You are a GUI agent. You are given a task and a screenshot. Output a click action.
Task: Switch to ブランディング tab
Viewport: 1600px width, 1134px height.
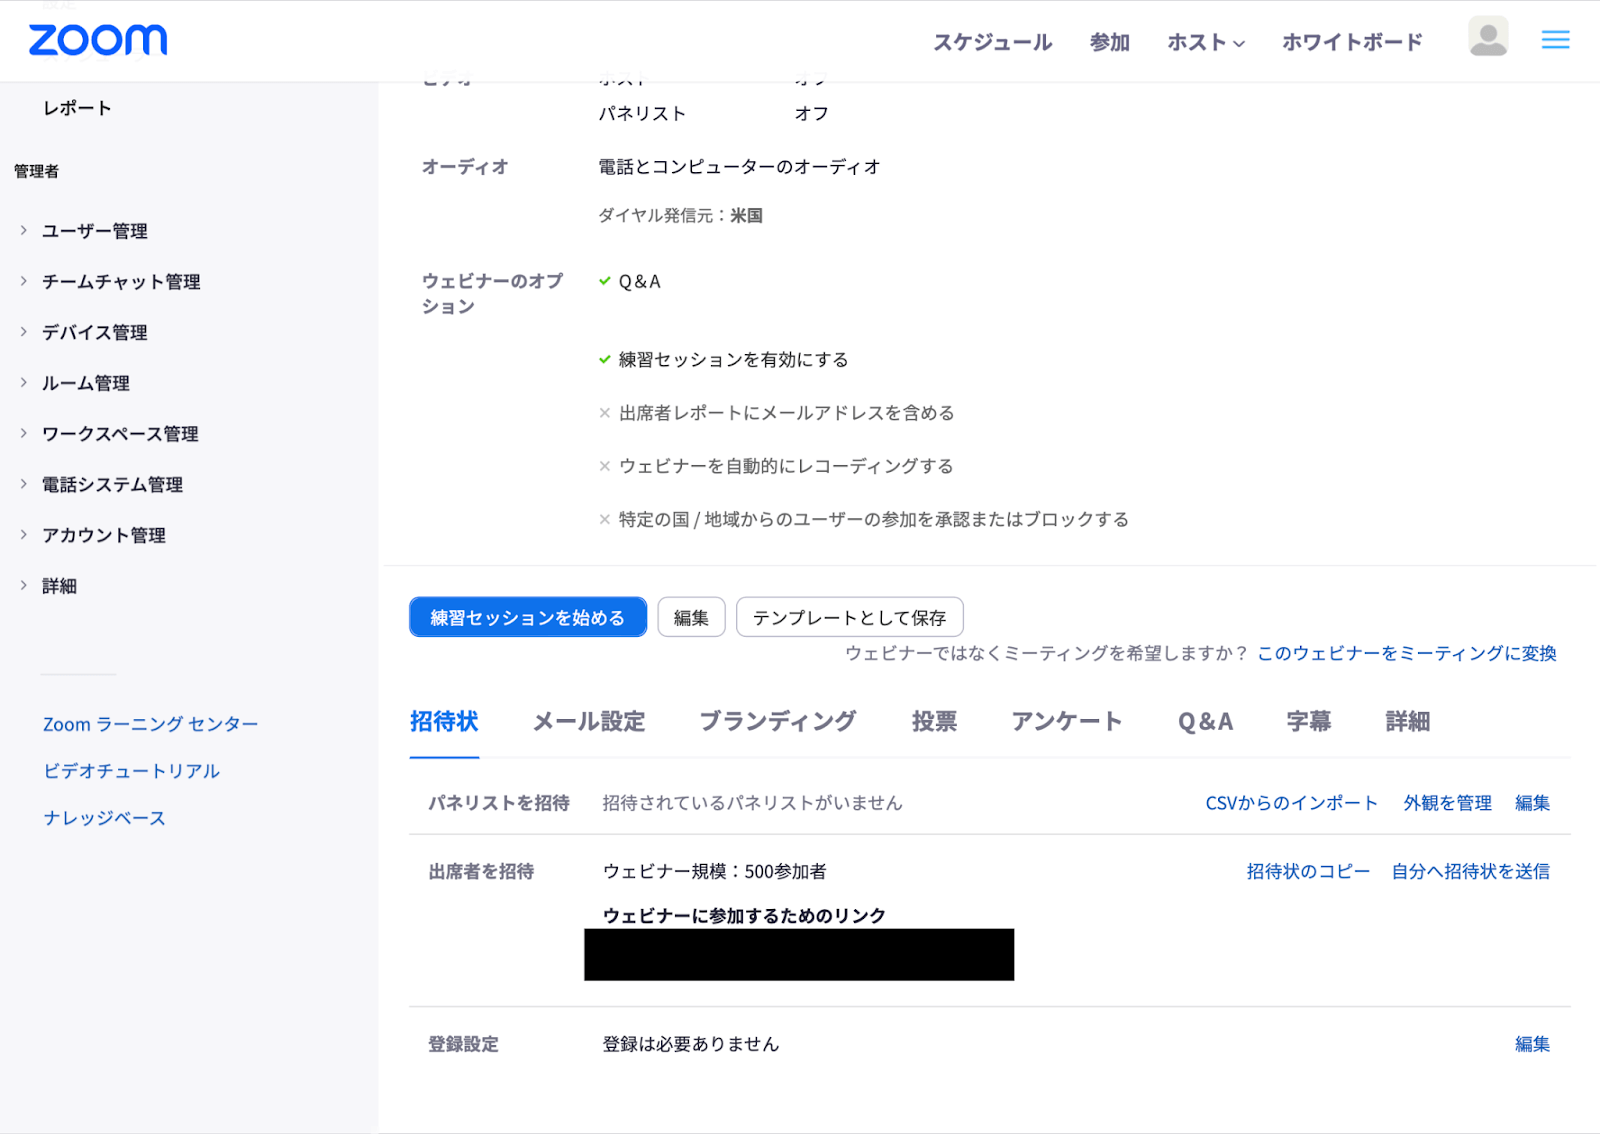click(x=778, y=721)
